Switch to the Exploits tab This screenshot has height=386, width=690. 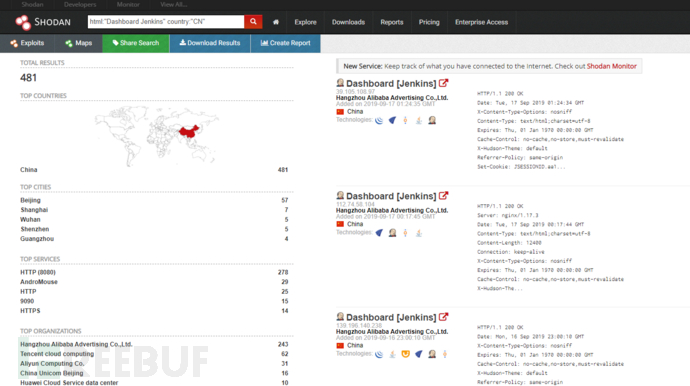point(27,43)
